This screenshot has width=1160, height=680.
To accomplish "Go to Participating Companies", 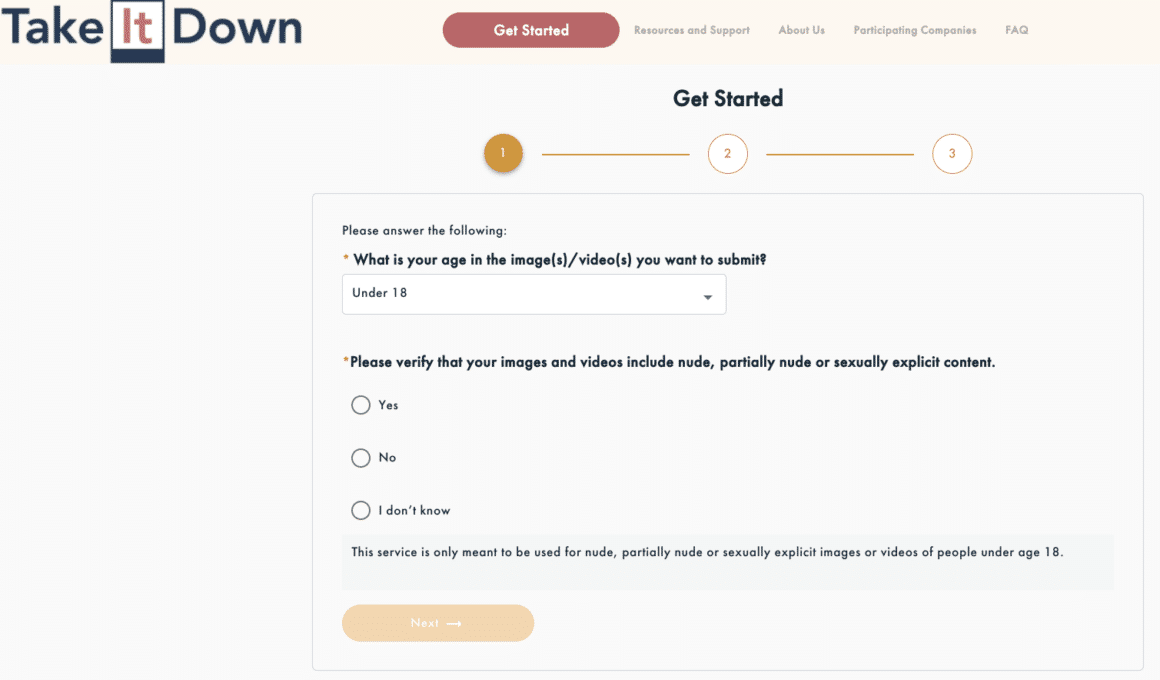I will [915, 30].
